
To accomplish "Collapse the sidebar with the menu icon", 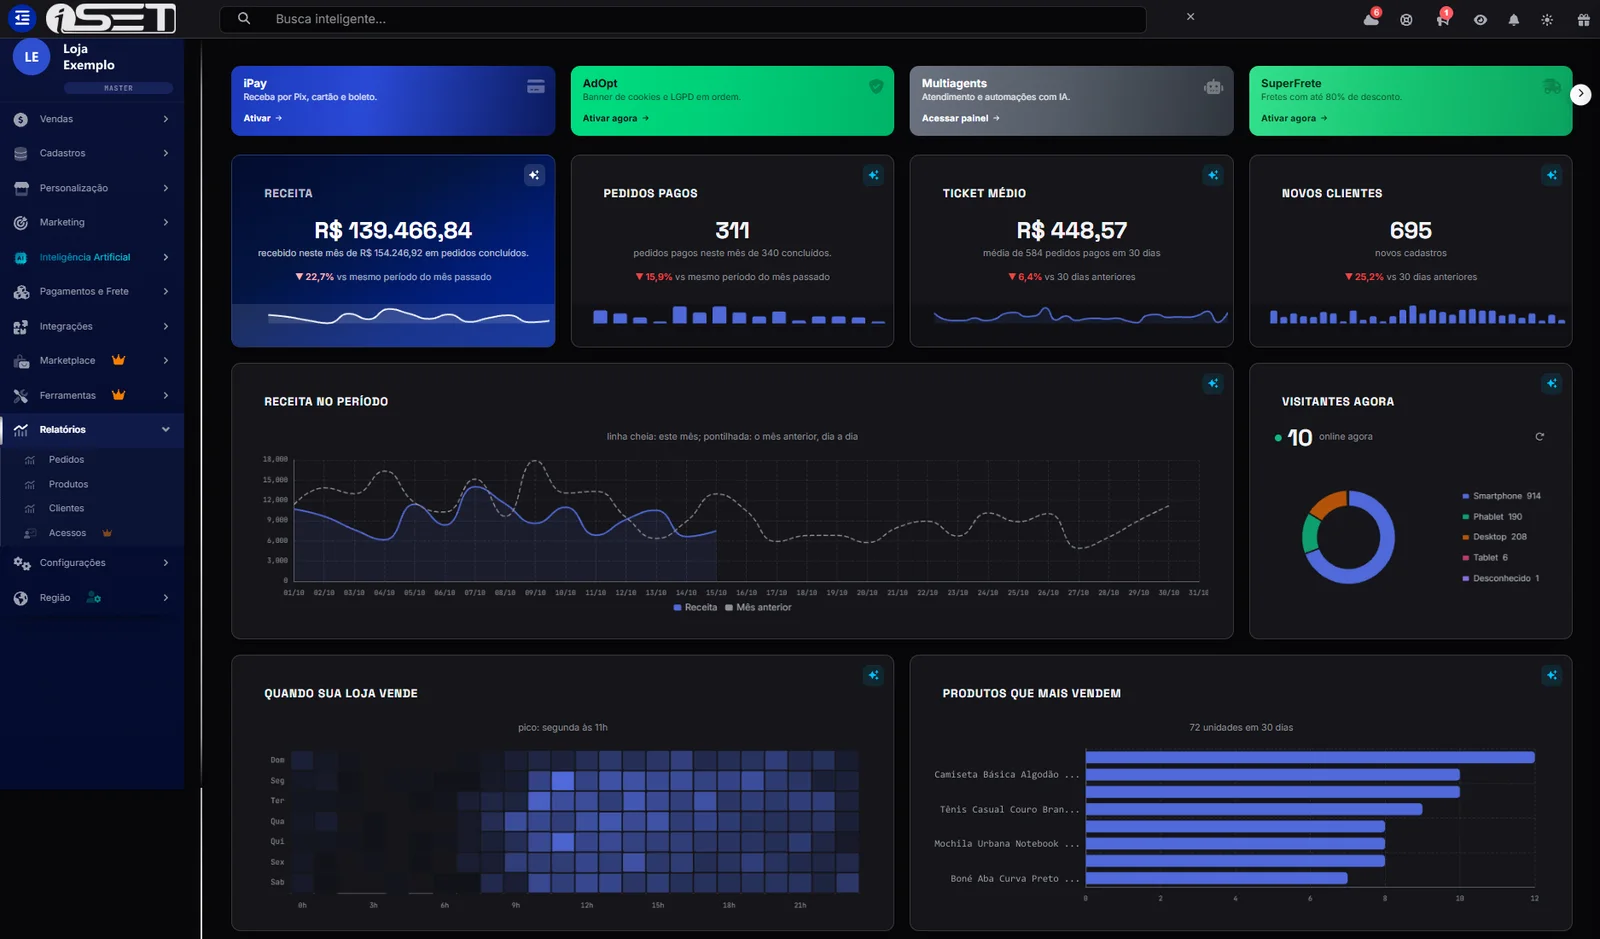I will click(22, 18).
